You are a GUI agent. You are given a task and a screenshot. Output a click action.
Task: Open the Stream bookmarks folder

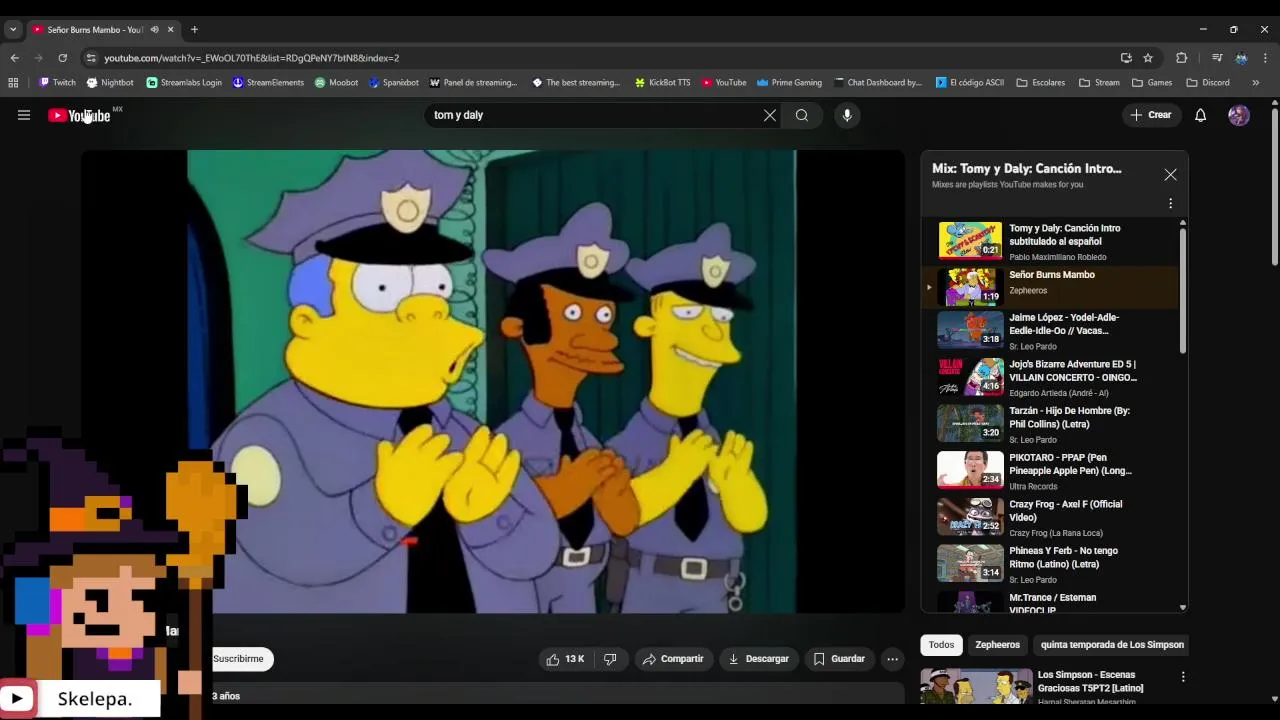[1099, 83]
